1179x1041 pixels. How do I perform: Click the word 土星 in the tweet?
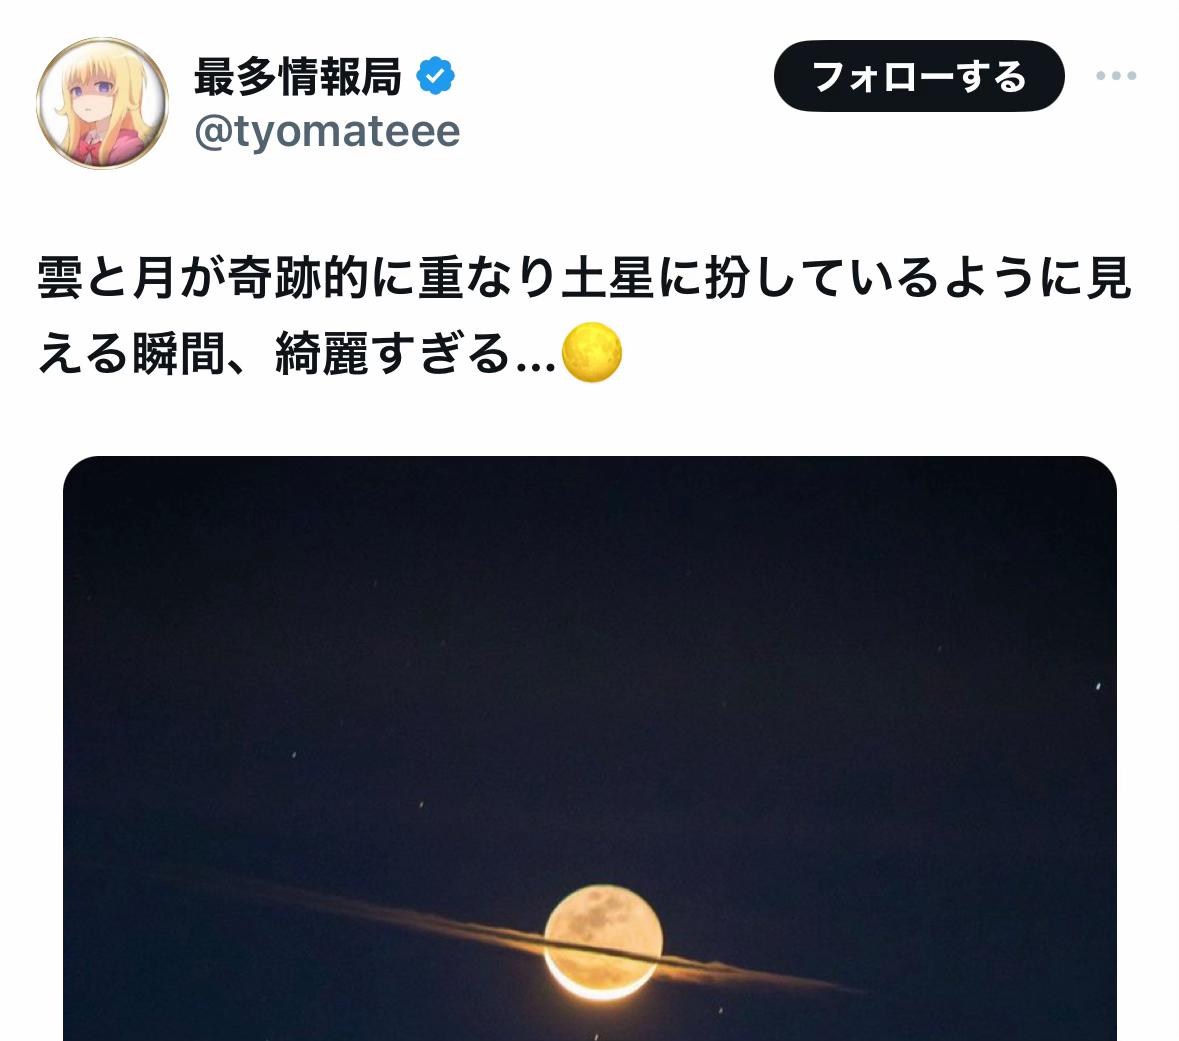[x=608, y=278]
